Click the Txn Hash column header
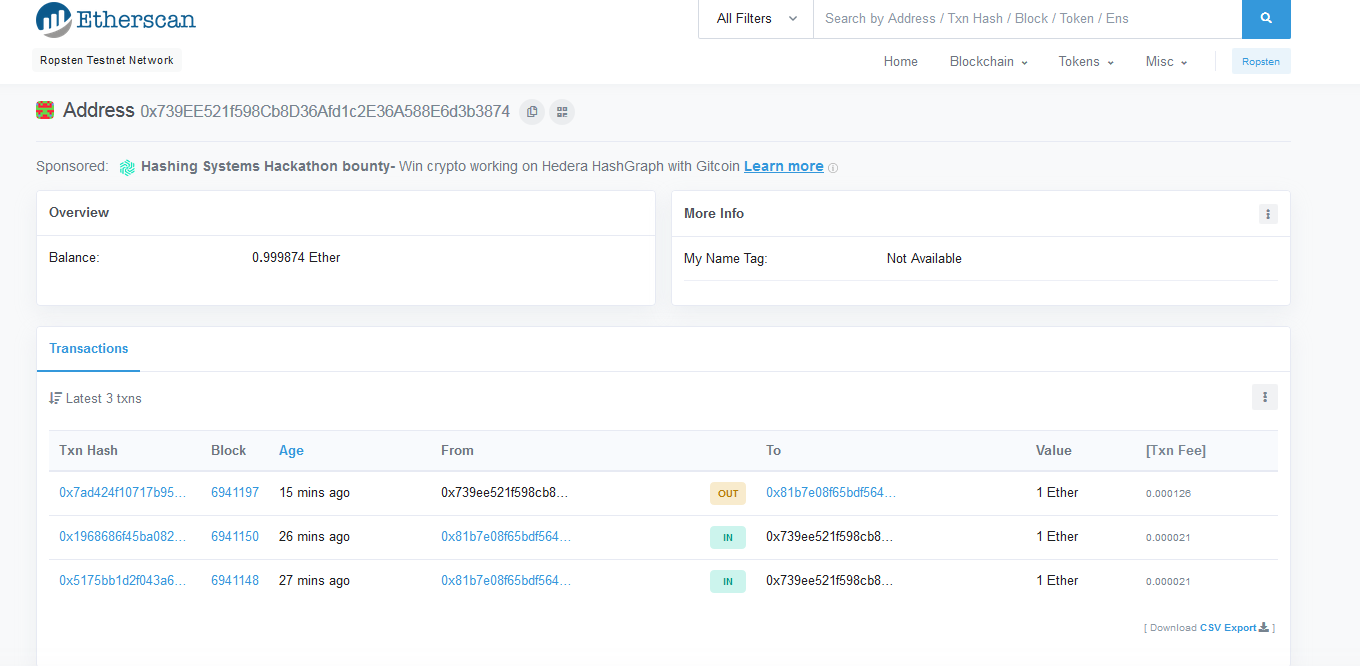The height and width of the screenshot is (666, 1360). coord(88,451)
